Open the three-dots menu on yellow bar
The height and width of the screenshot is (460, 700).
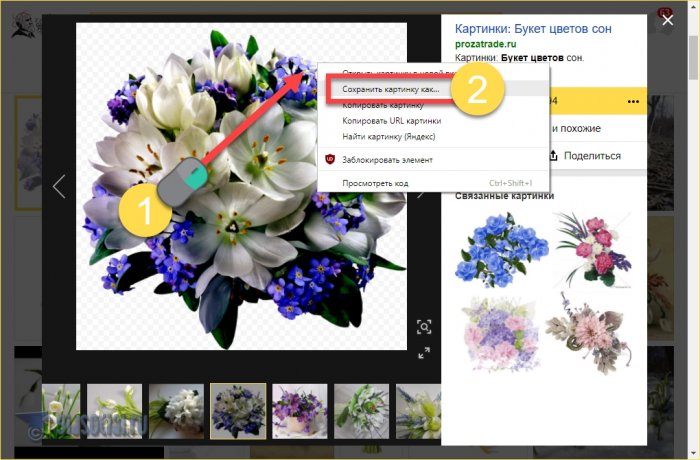(x=632, y=101)
